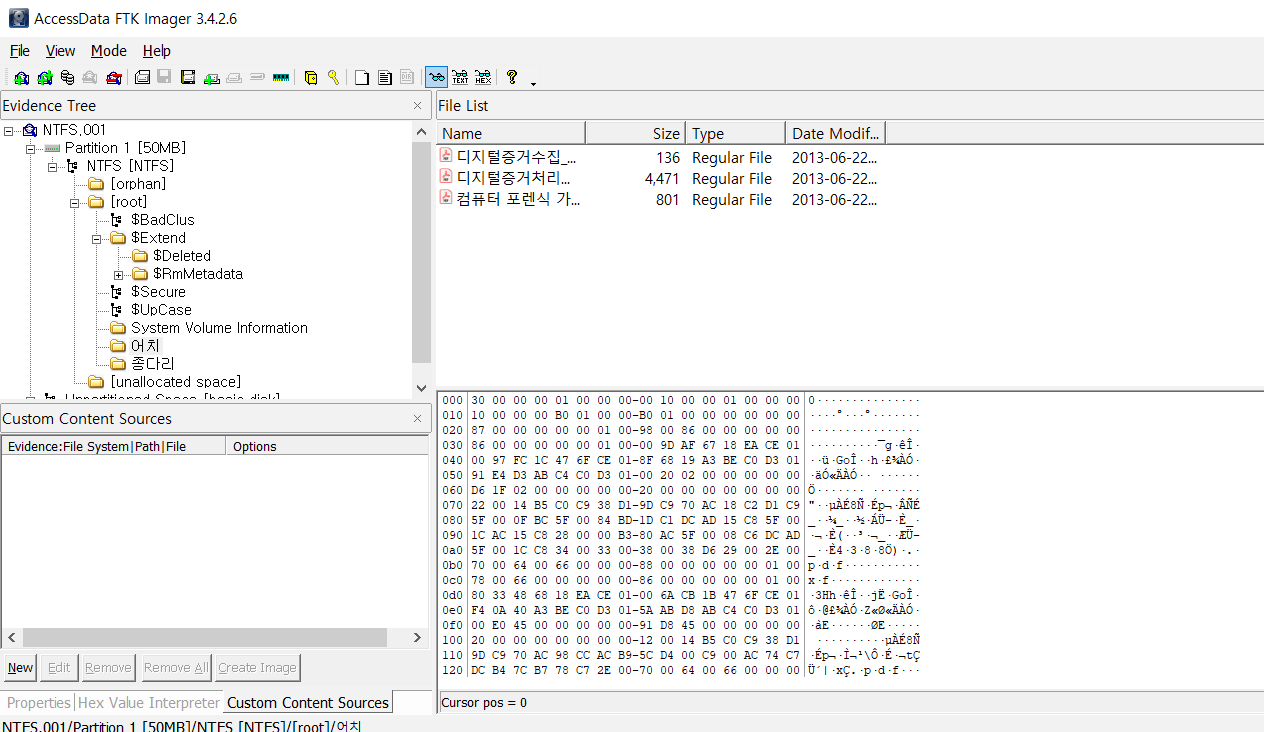Select the [orphan] folder in tree

pyautogui.click(x=138, y=184)
